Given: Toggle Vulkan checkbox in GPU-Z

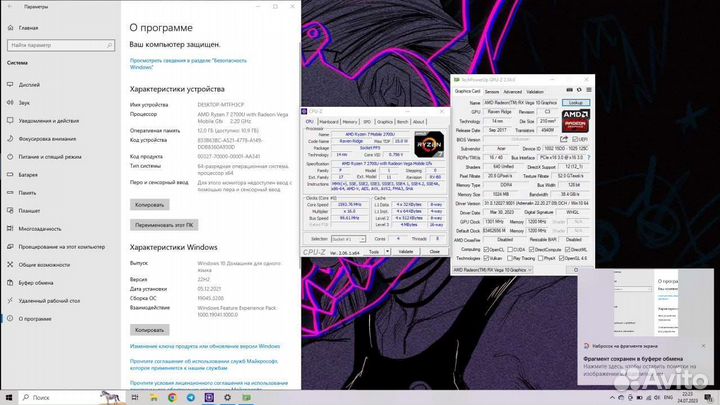Looking at the screenshot, I should click(x=486, y=259).
